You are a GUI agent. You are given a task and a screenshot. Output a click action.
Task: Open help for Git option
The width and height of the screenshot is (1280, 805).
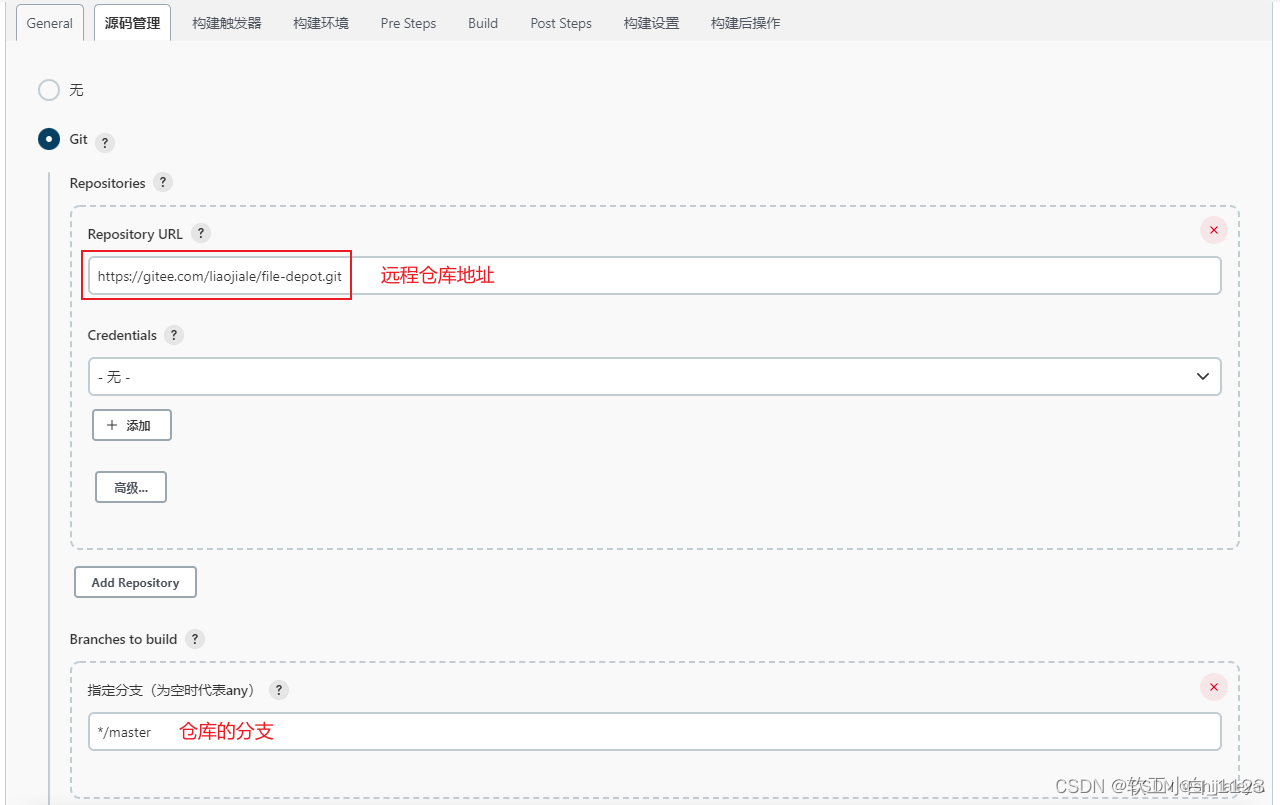point(105,142)
